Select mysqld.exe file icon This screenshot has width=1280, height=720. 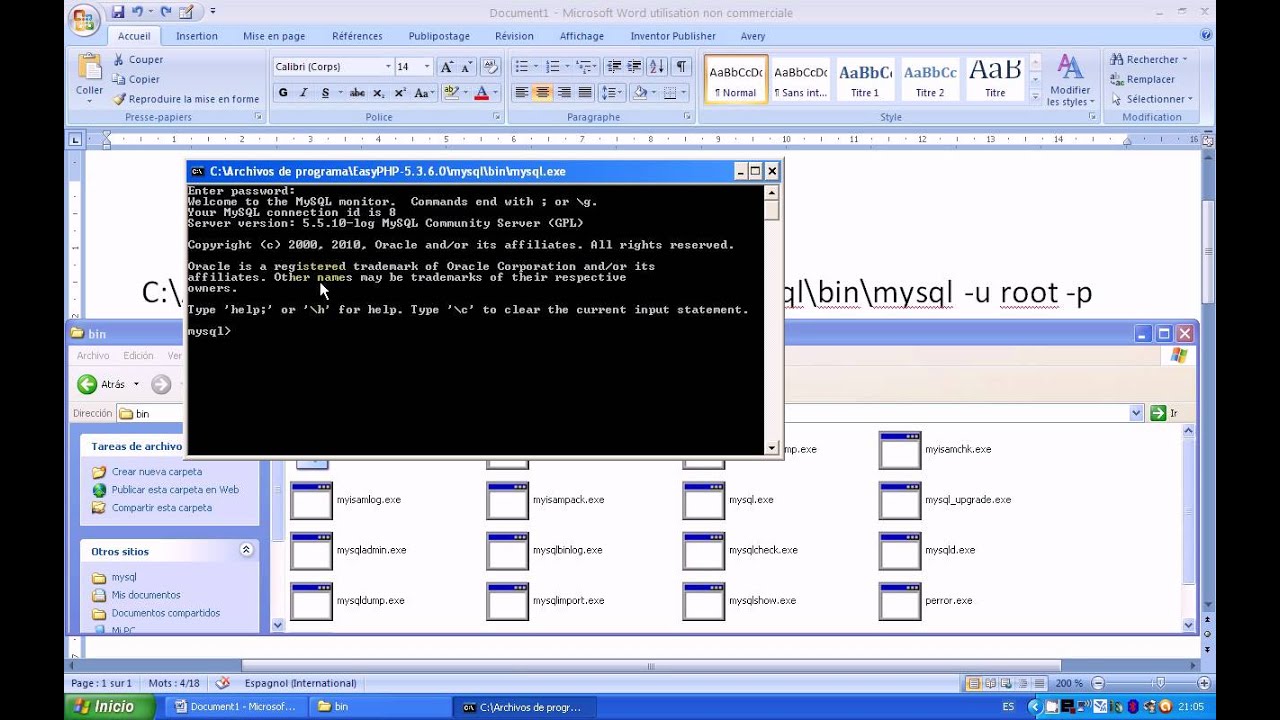click(899, 550)
